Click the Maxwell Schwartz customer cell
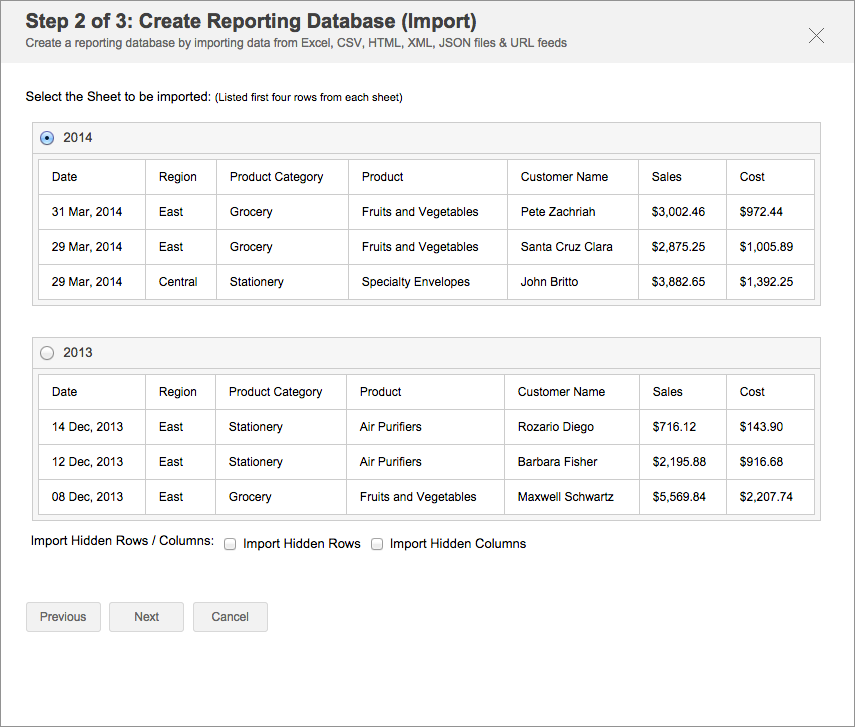This screenshot has width=855, height=727. pos(566,497)
